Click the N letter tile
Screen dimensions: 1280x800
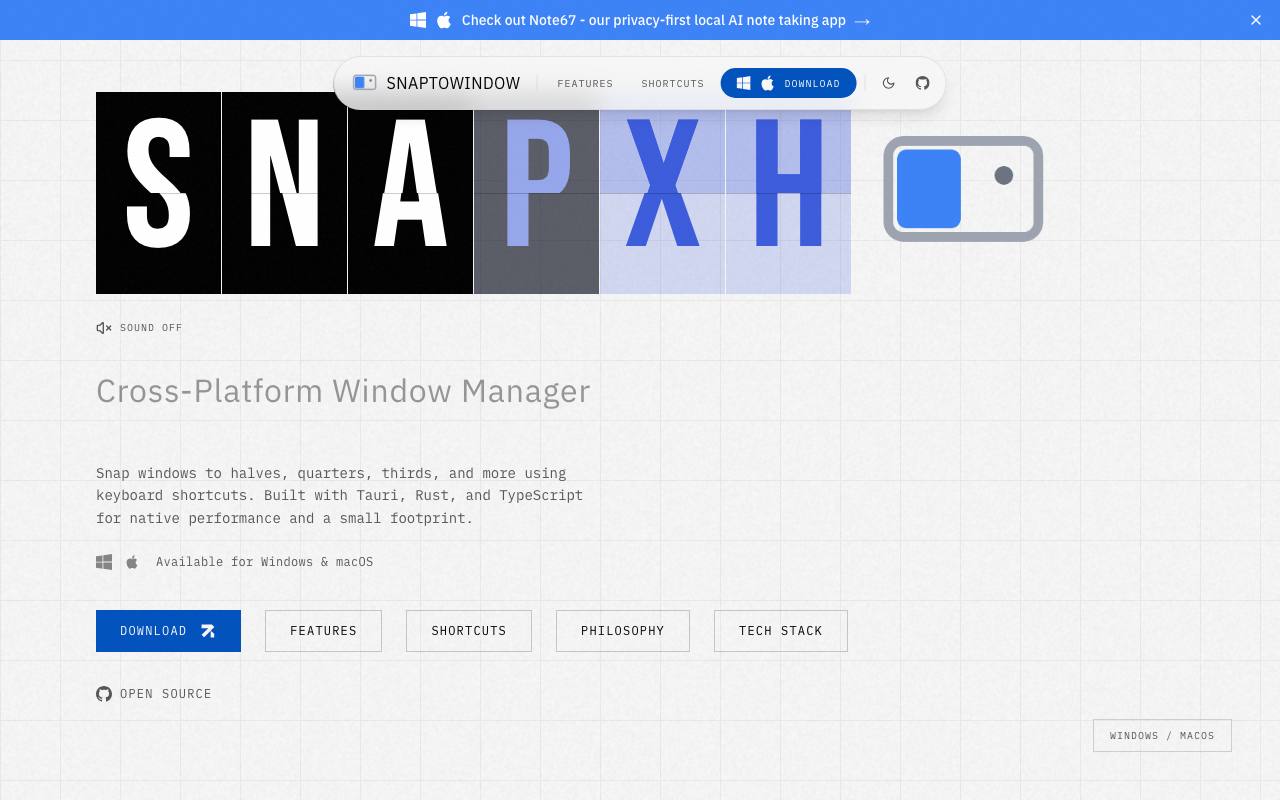point(284,193)
